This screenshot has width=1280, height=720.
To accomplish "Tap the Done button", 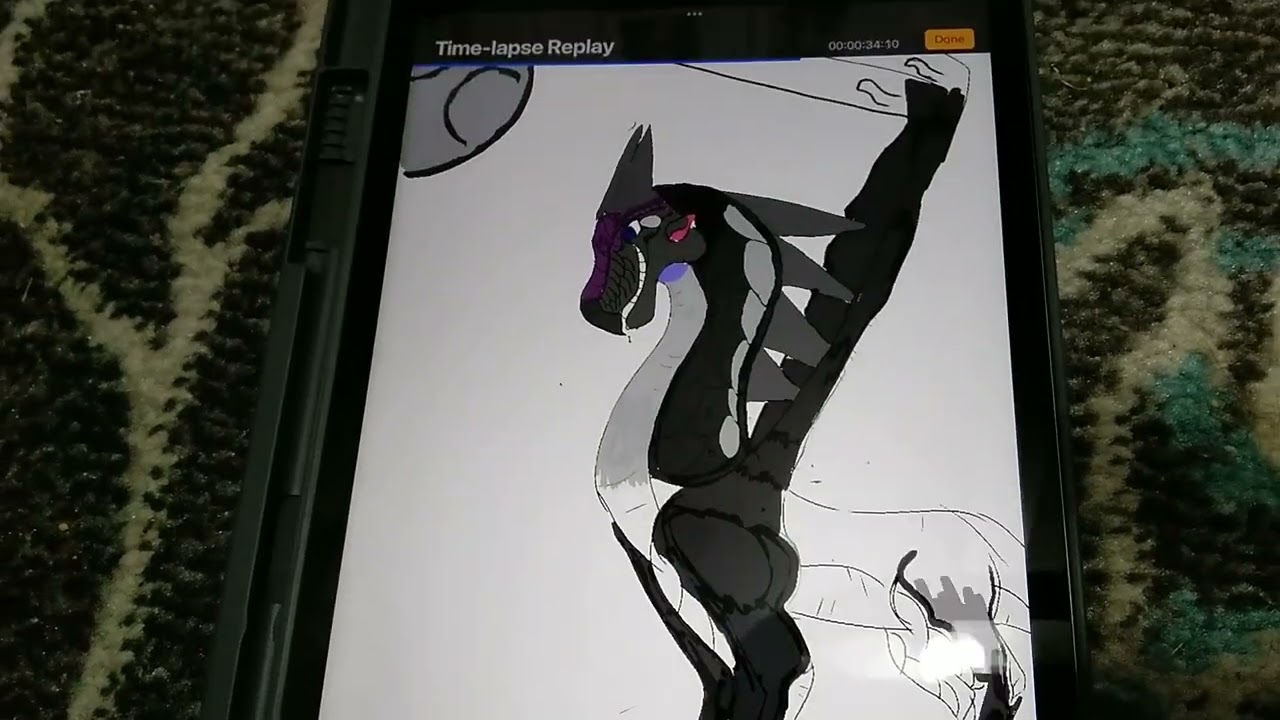I will [x=949, y=39].
